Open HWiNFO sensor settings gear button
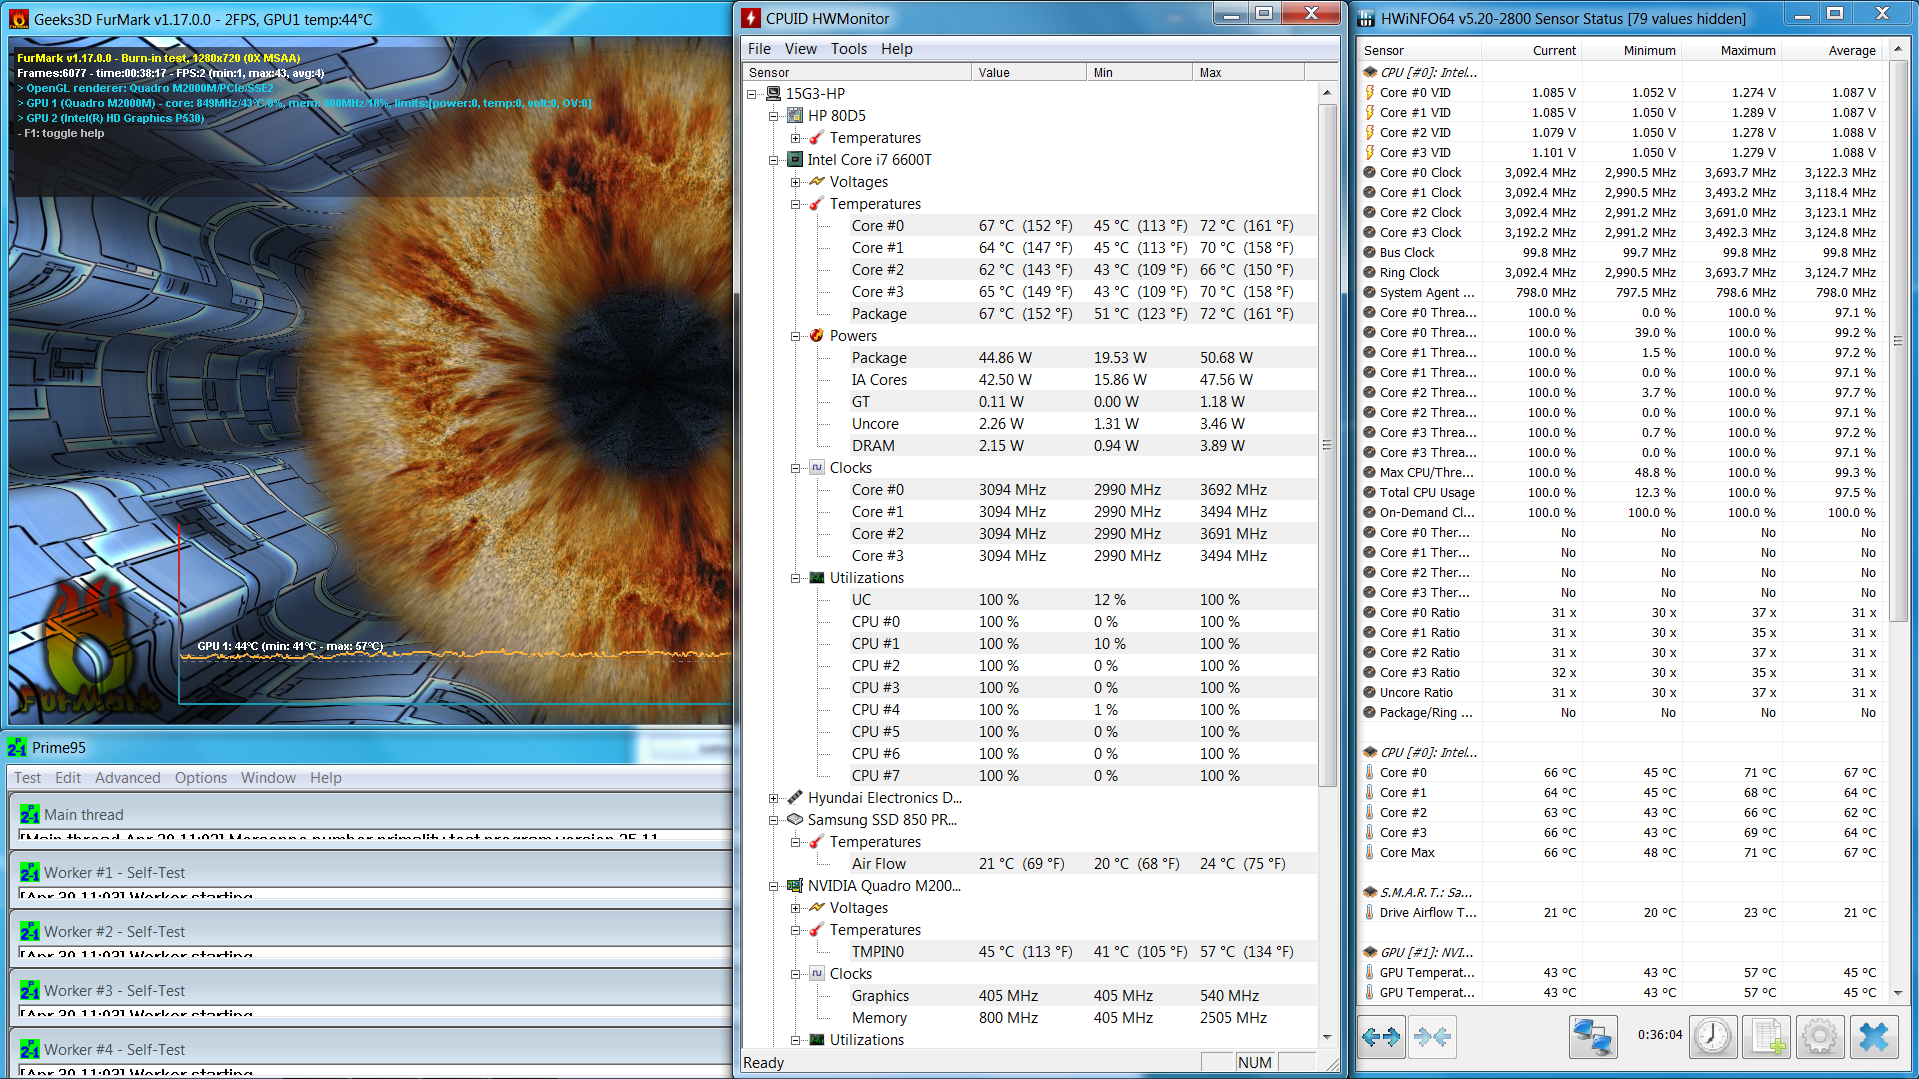Screen dimensions: 1919x1079 pyautogui.click(x=1820, y=1037)
